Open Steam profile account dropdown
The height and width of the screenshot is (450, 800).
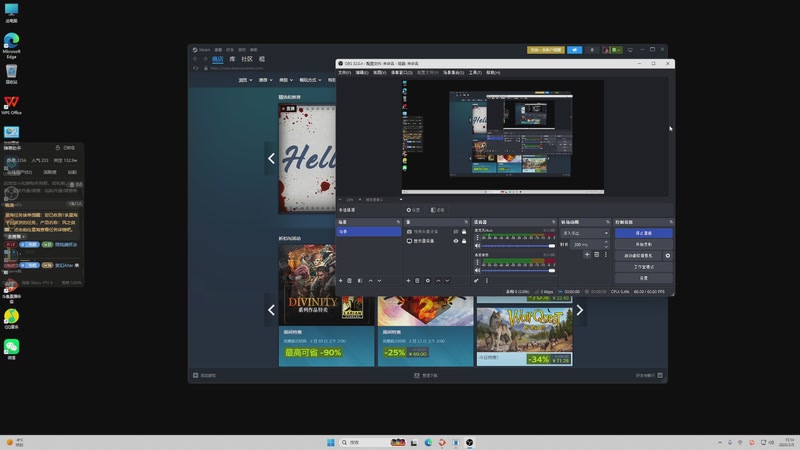pos(612,50)
